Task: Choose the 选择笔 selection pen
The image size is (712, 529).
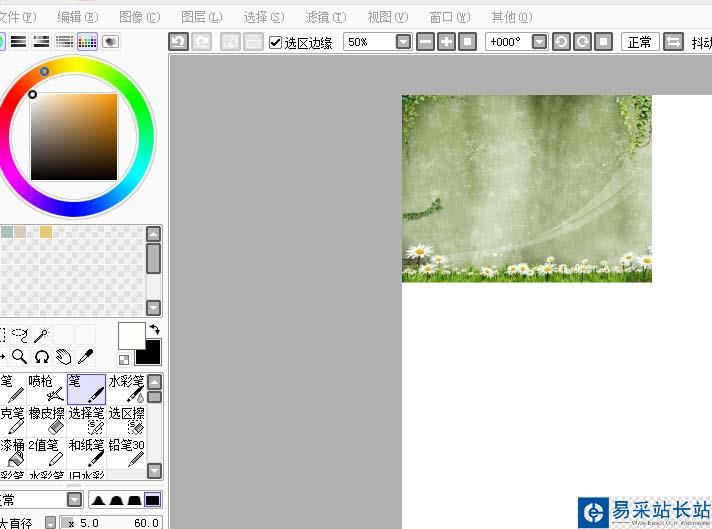Action: pos(86,421)
